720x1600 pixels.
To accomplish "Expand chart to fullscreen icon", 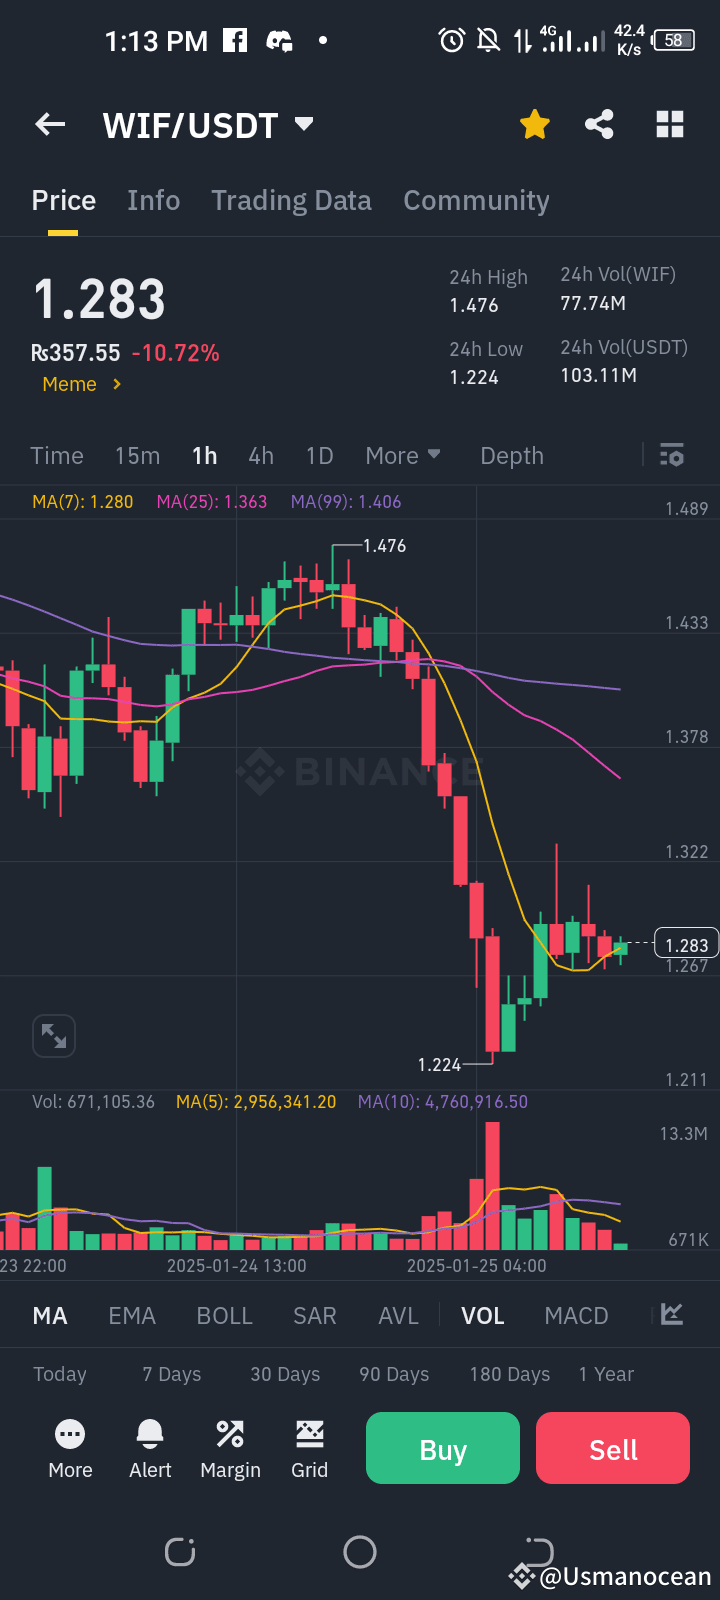I will point(54,1036).
